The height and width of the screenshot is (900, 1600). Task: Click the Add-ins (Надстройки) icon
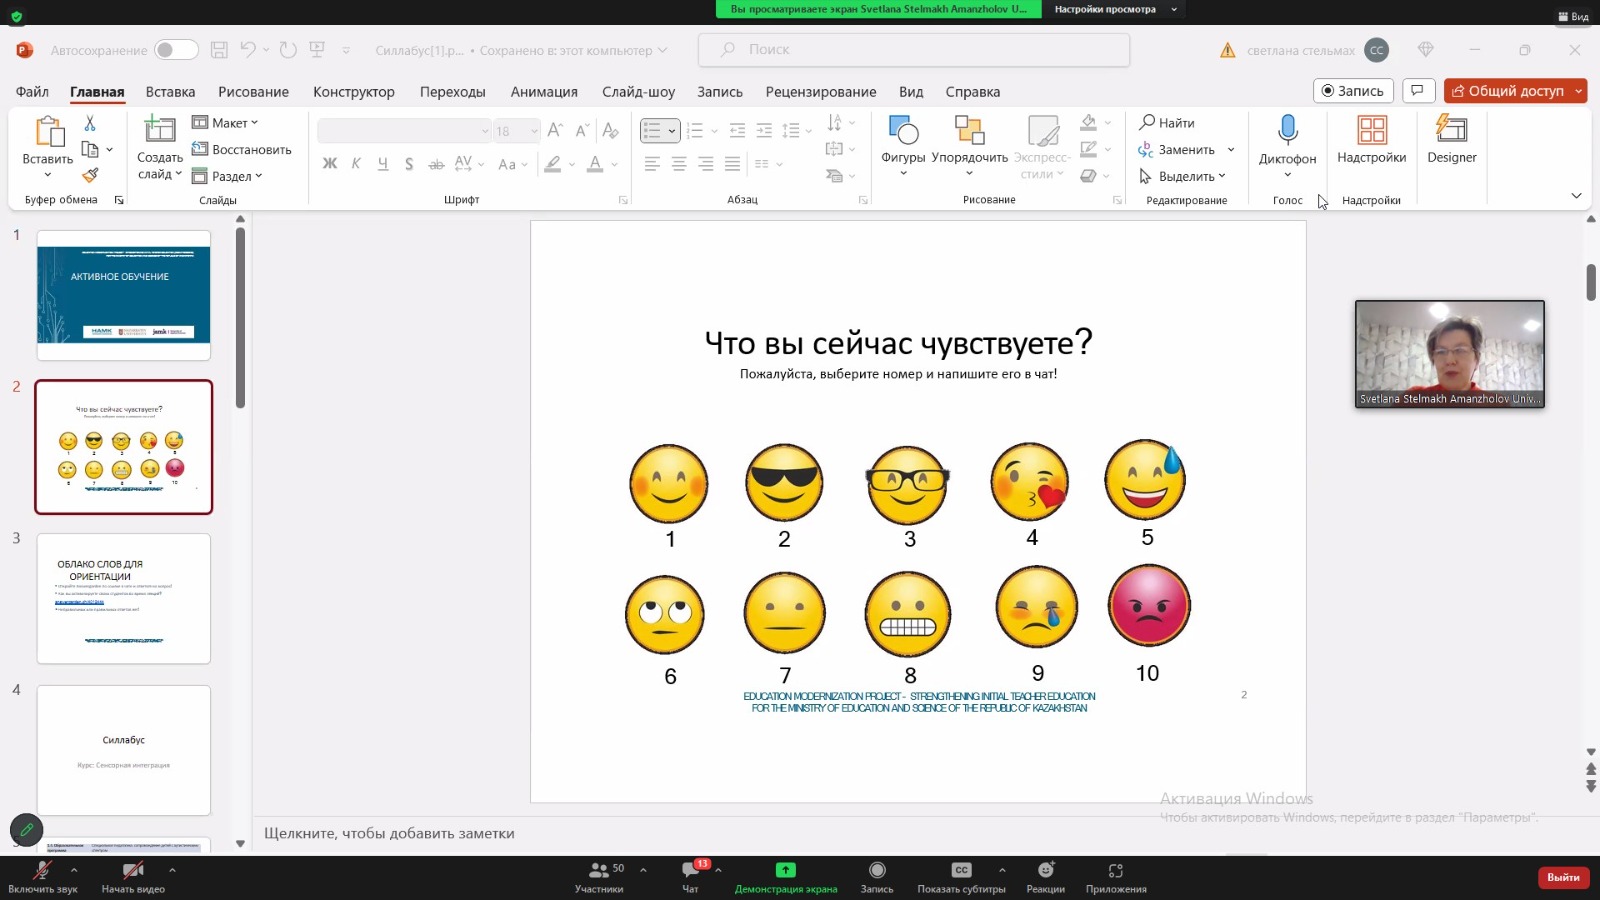tap(1371, 130)
